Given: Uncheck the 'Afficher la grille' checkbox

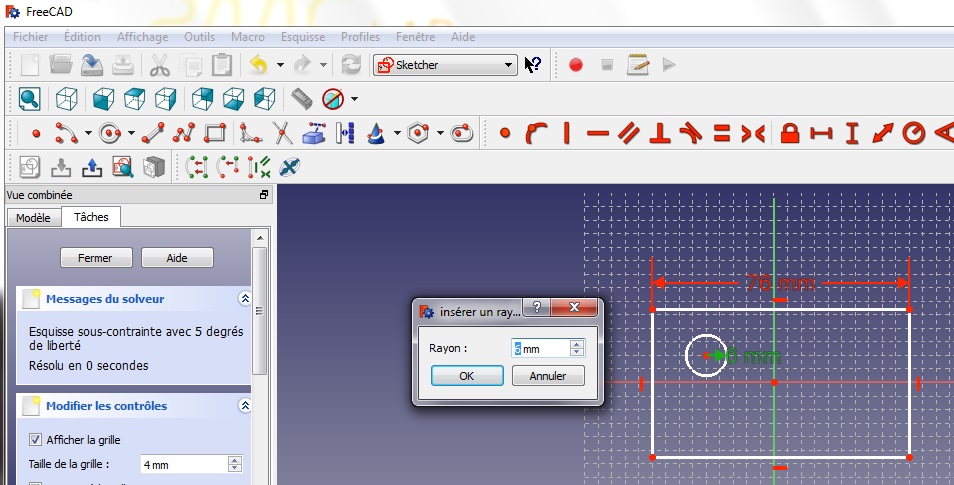Looking at the screenshot, I should [x=36, y=439].
